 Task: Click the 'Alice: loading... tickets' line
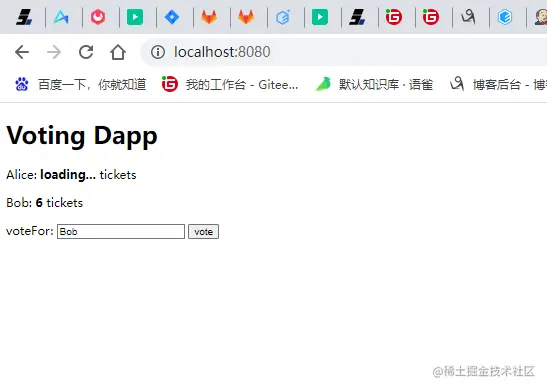[x=71, y=175]
